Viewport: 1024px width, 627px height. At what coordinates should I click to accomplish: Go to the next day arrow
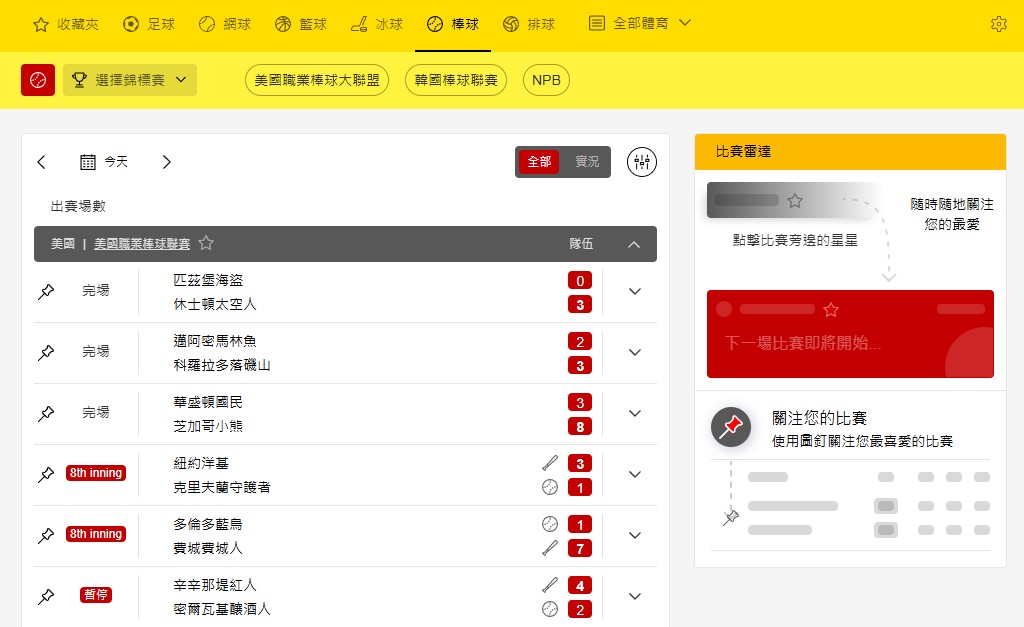pos(167,162)
